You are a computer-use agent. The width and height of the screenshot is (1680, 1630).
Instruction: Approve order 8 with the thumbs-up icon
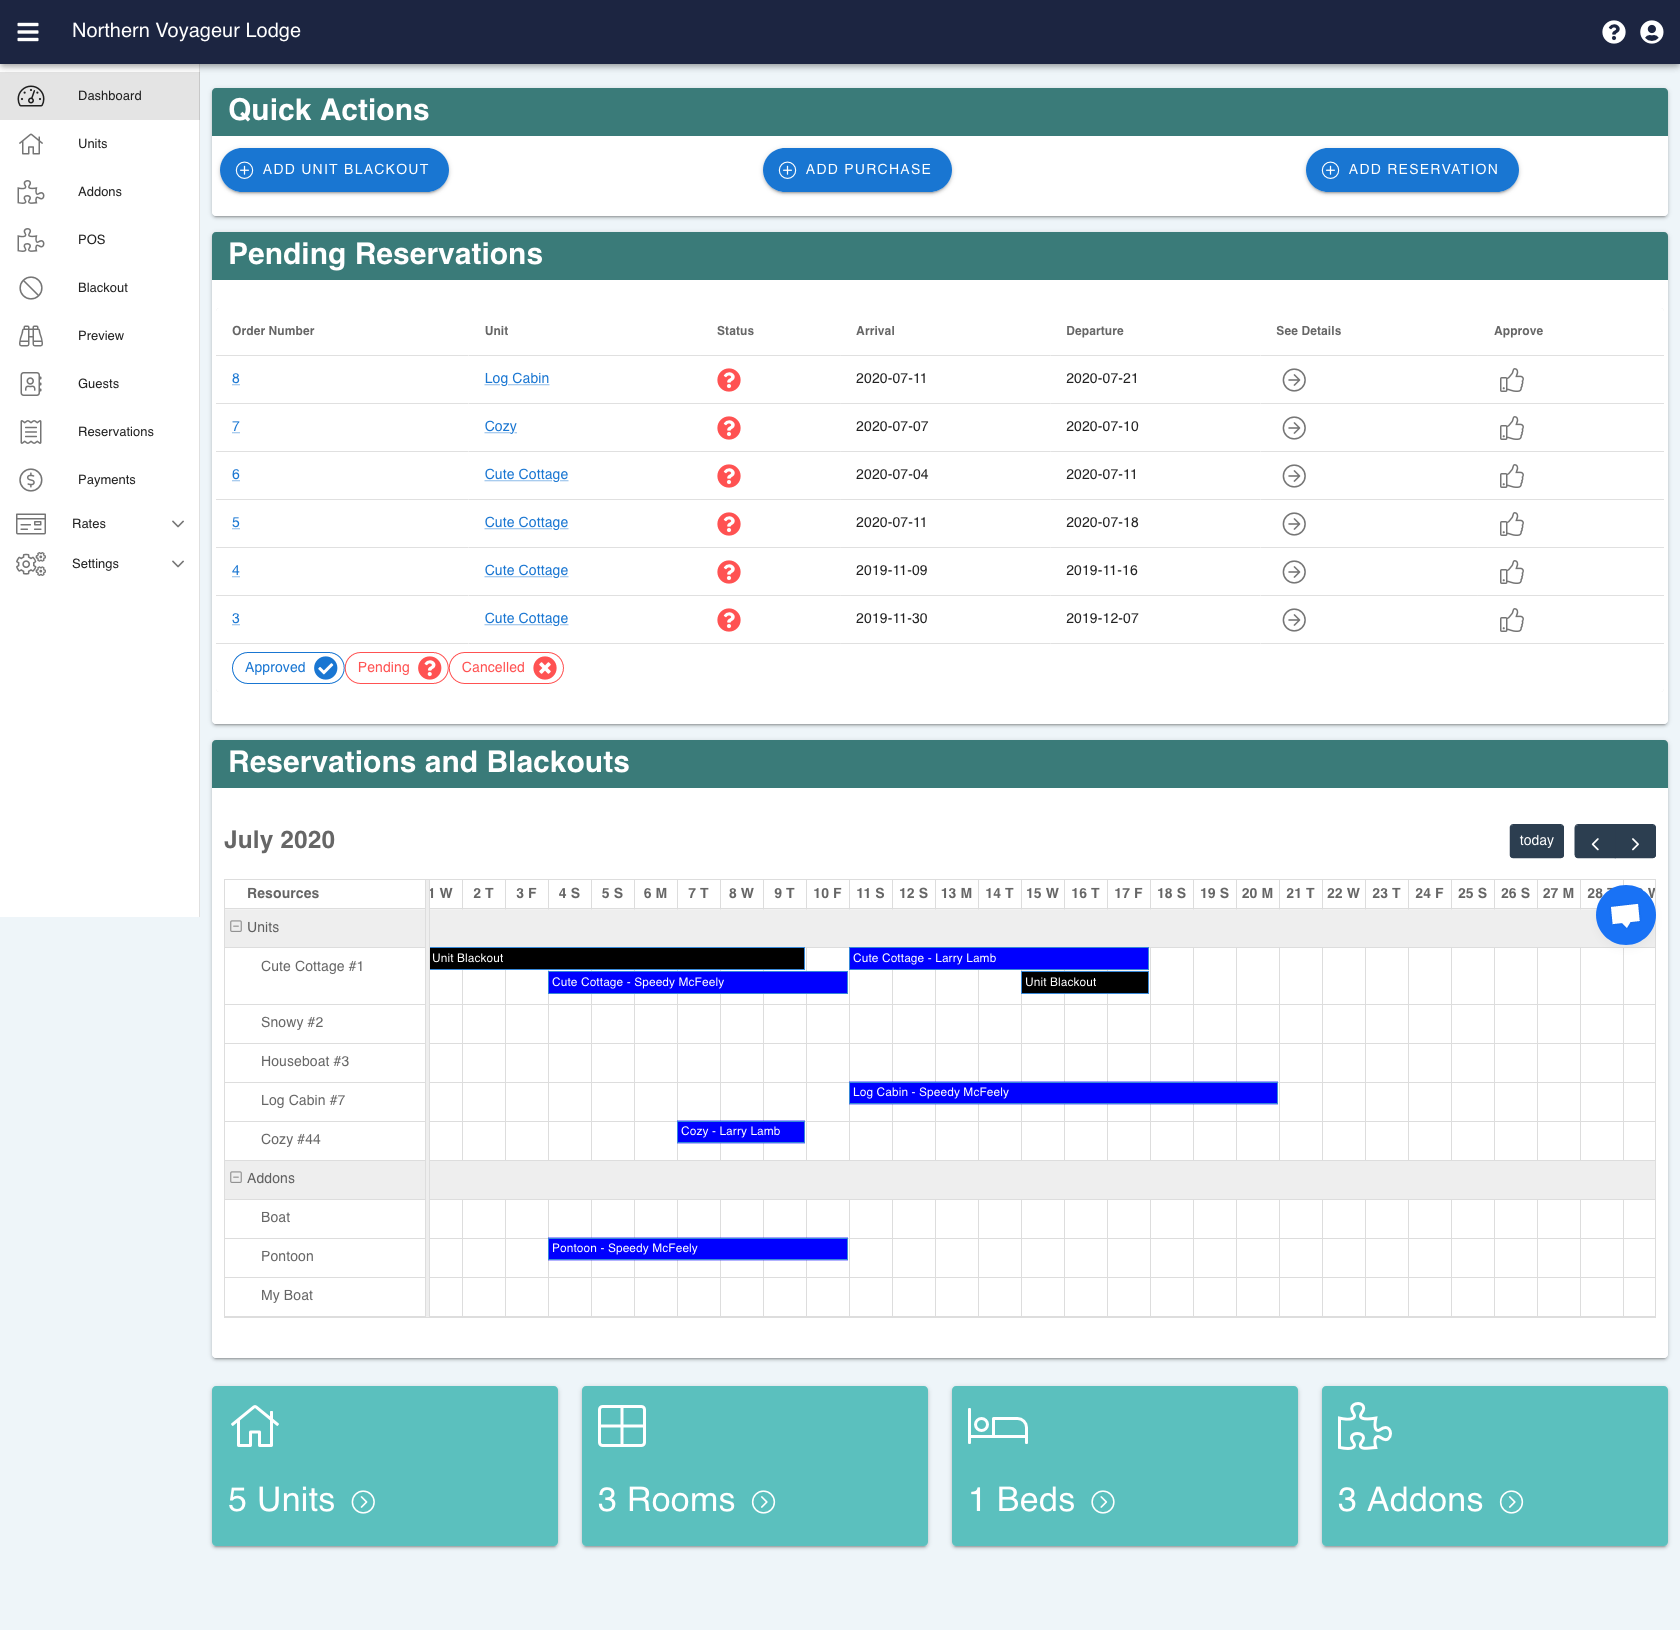point(1512,380)
